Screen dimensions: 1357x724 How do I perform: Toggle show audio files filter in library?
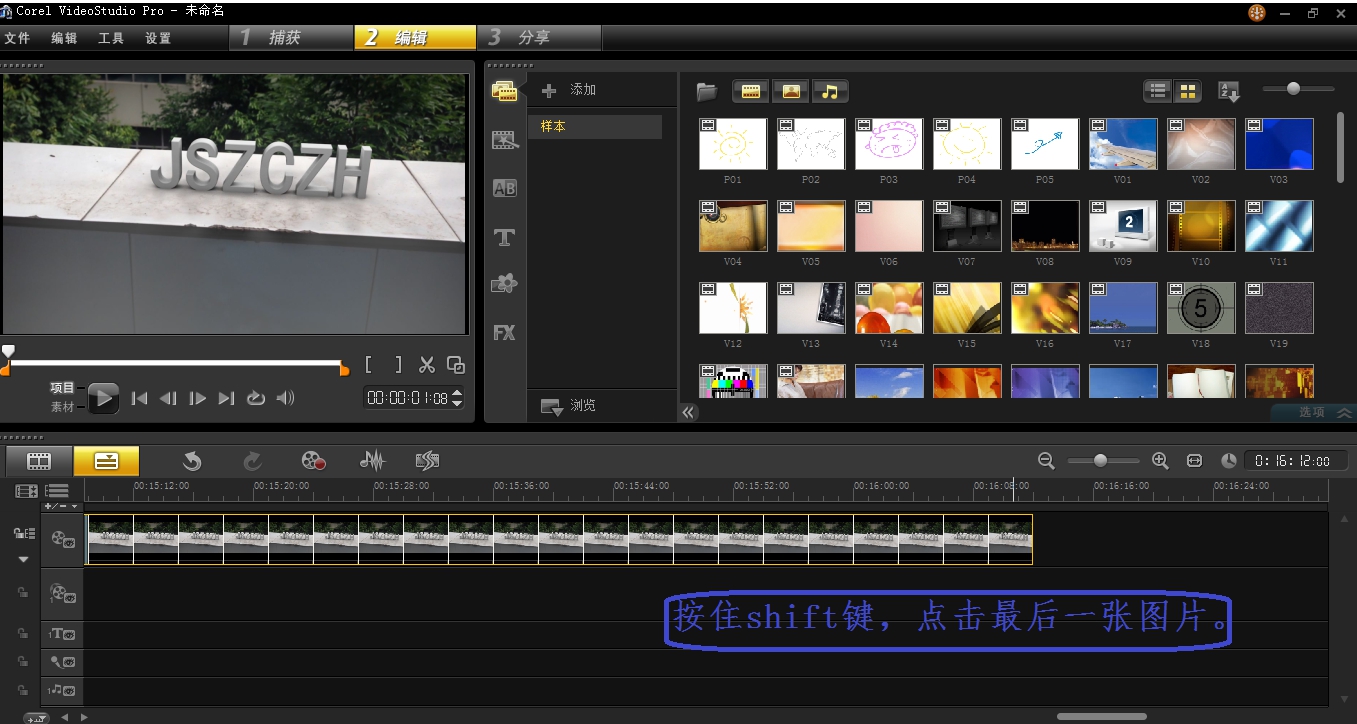pyautogui.click(x=830, y=91)
